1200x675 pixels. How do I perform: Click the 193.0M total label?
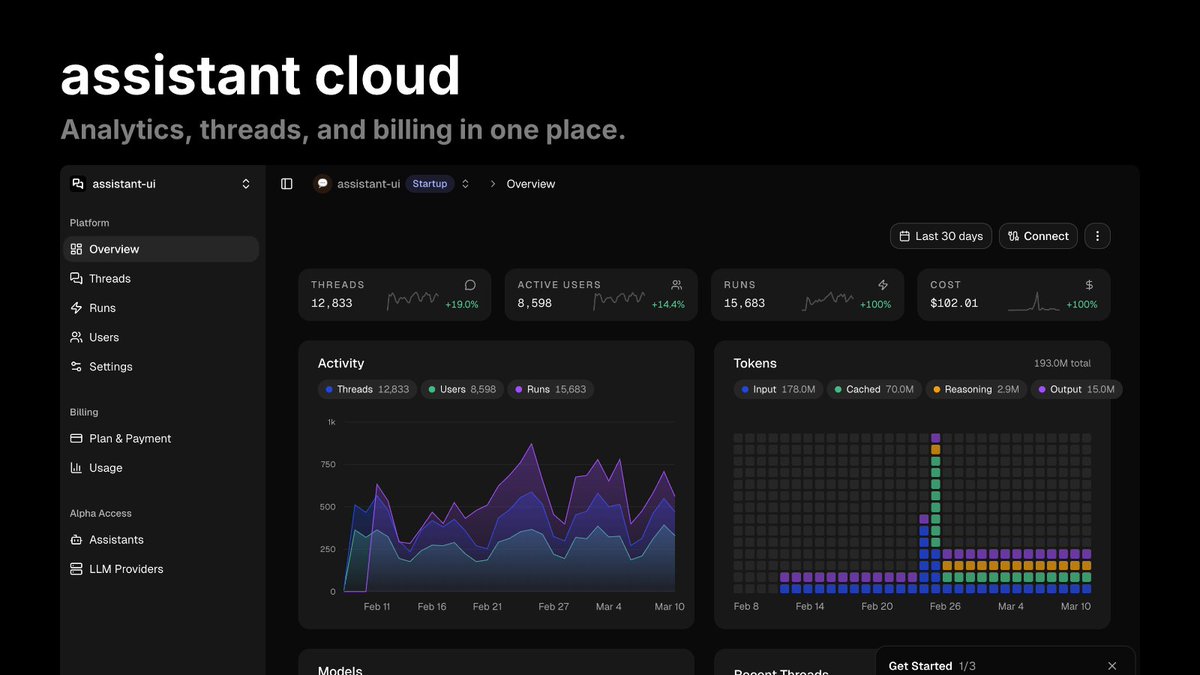click(1062, 364)
